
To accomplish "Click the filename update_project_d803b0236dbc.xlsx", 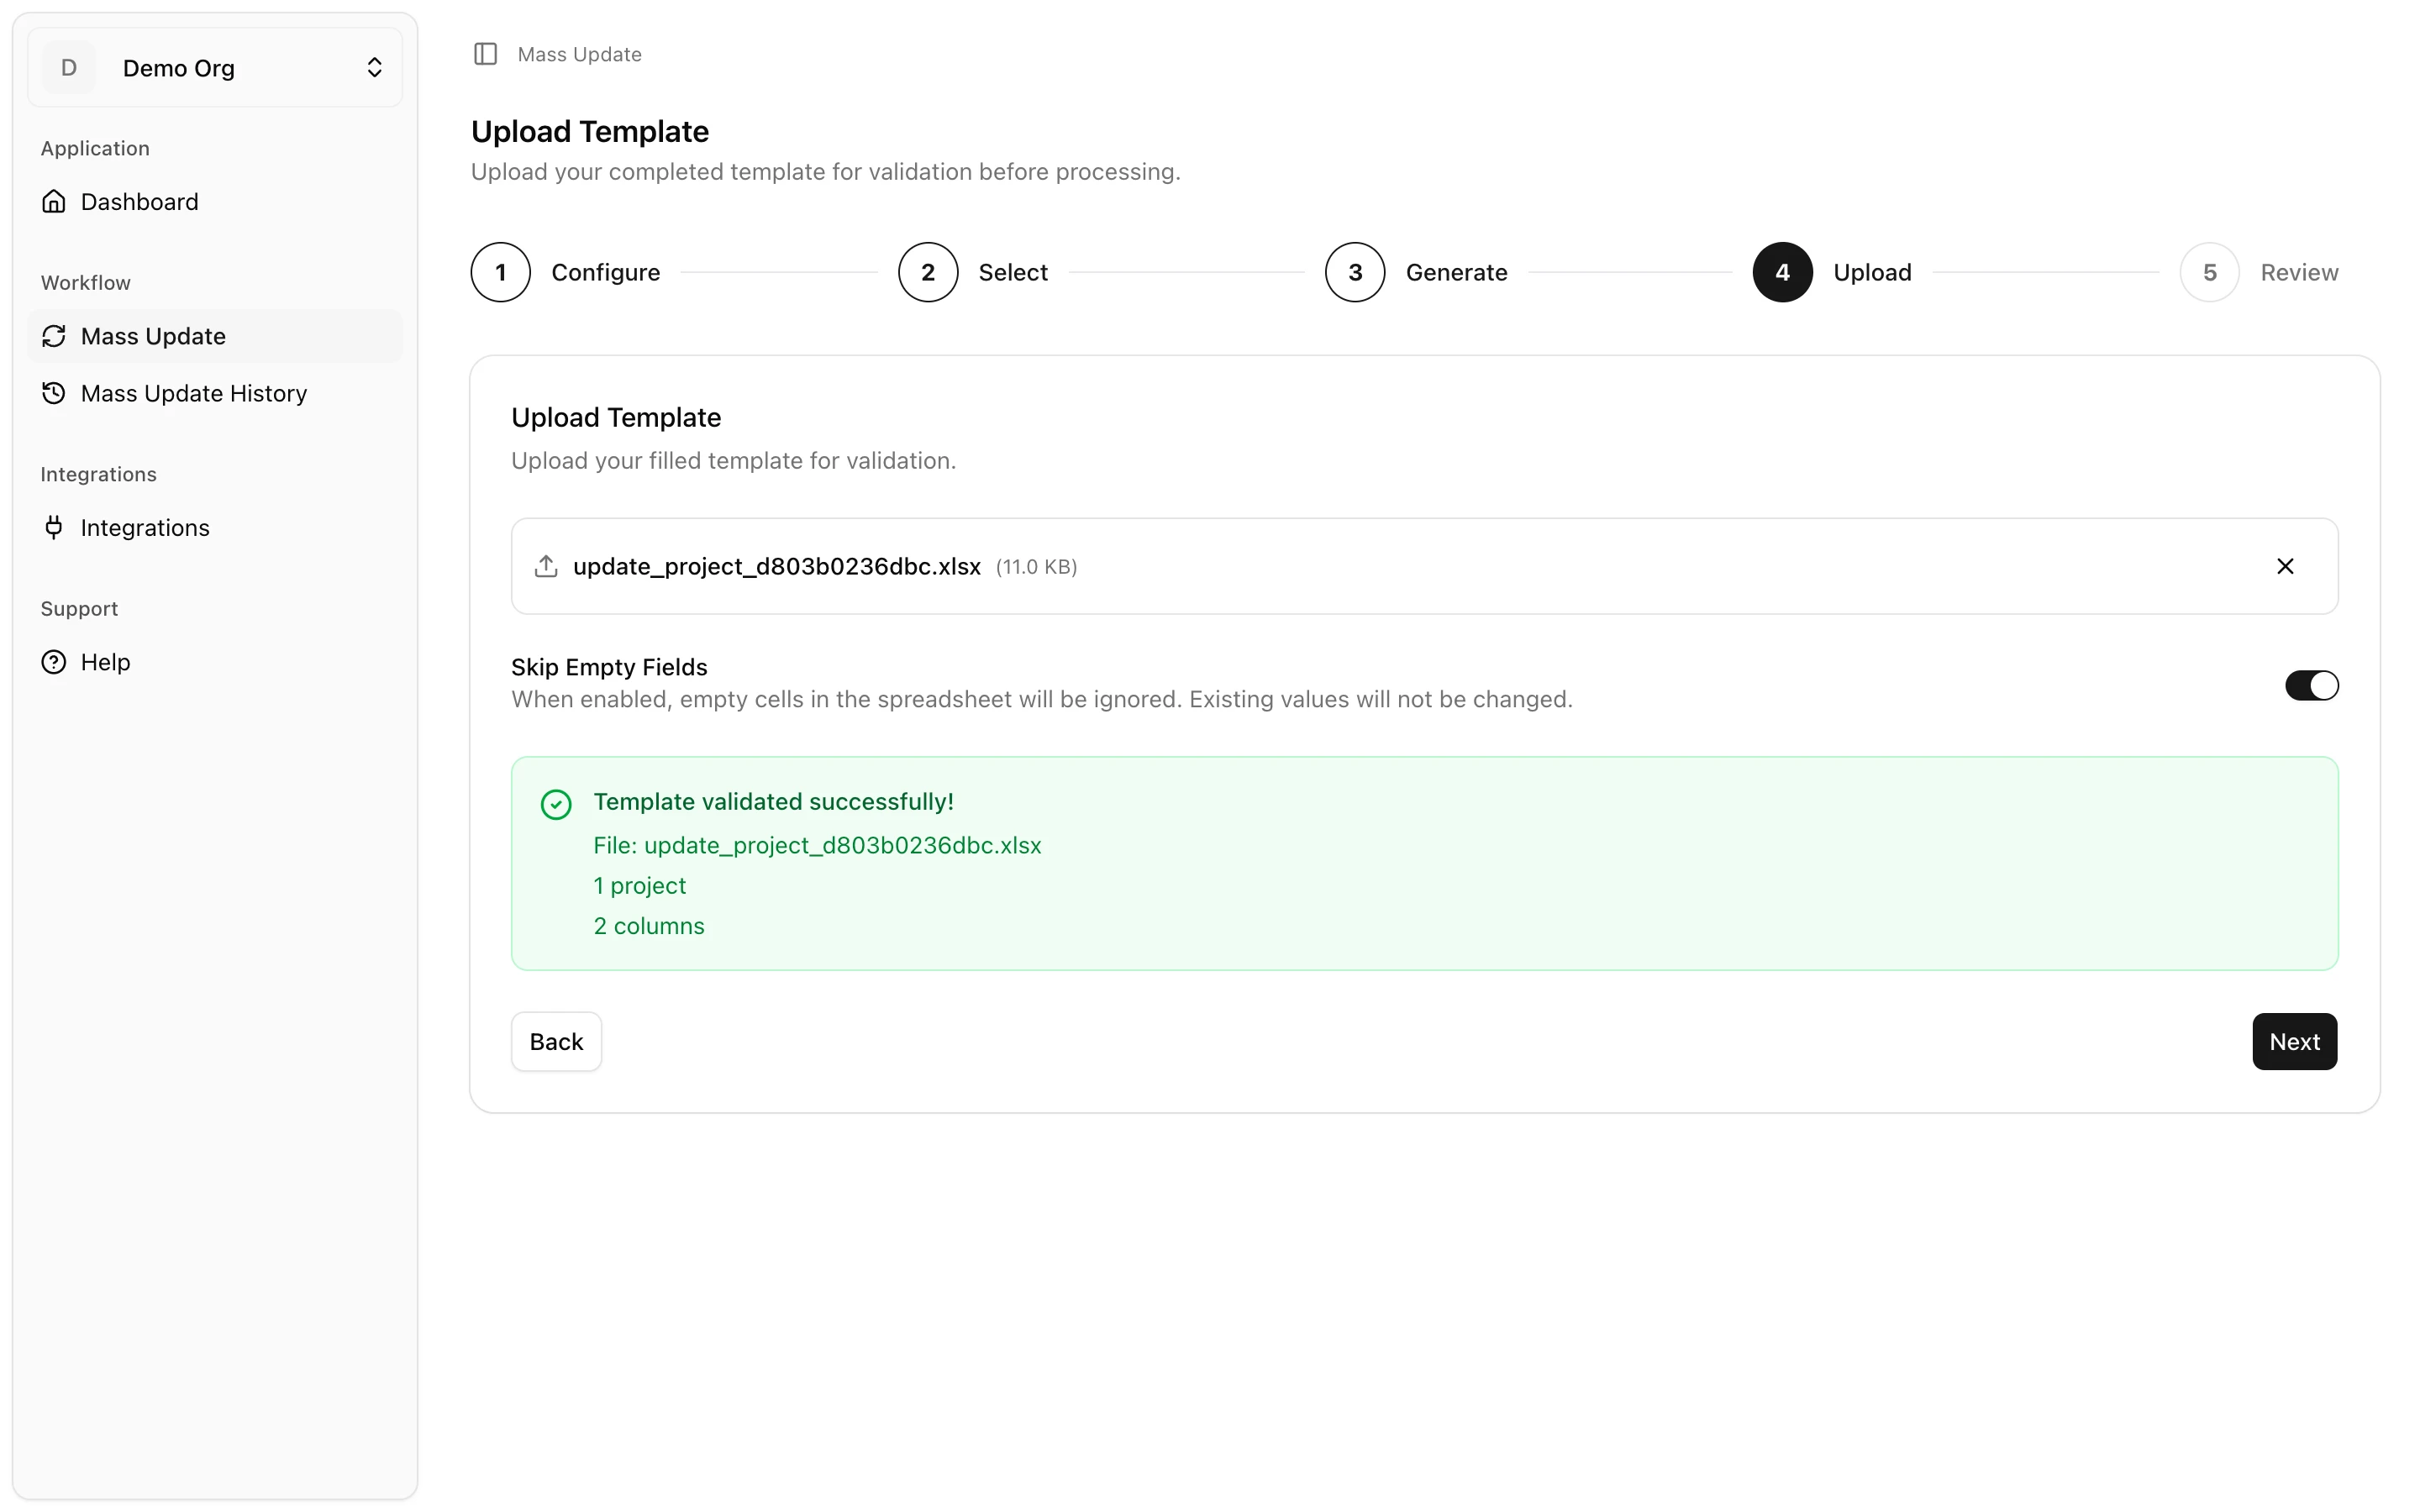I will pos(776,565).
